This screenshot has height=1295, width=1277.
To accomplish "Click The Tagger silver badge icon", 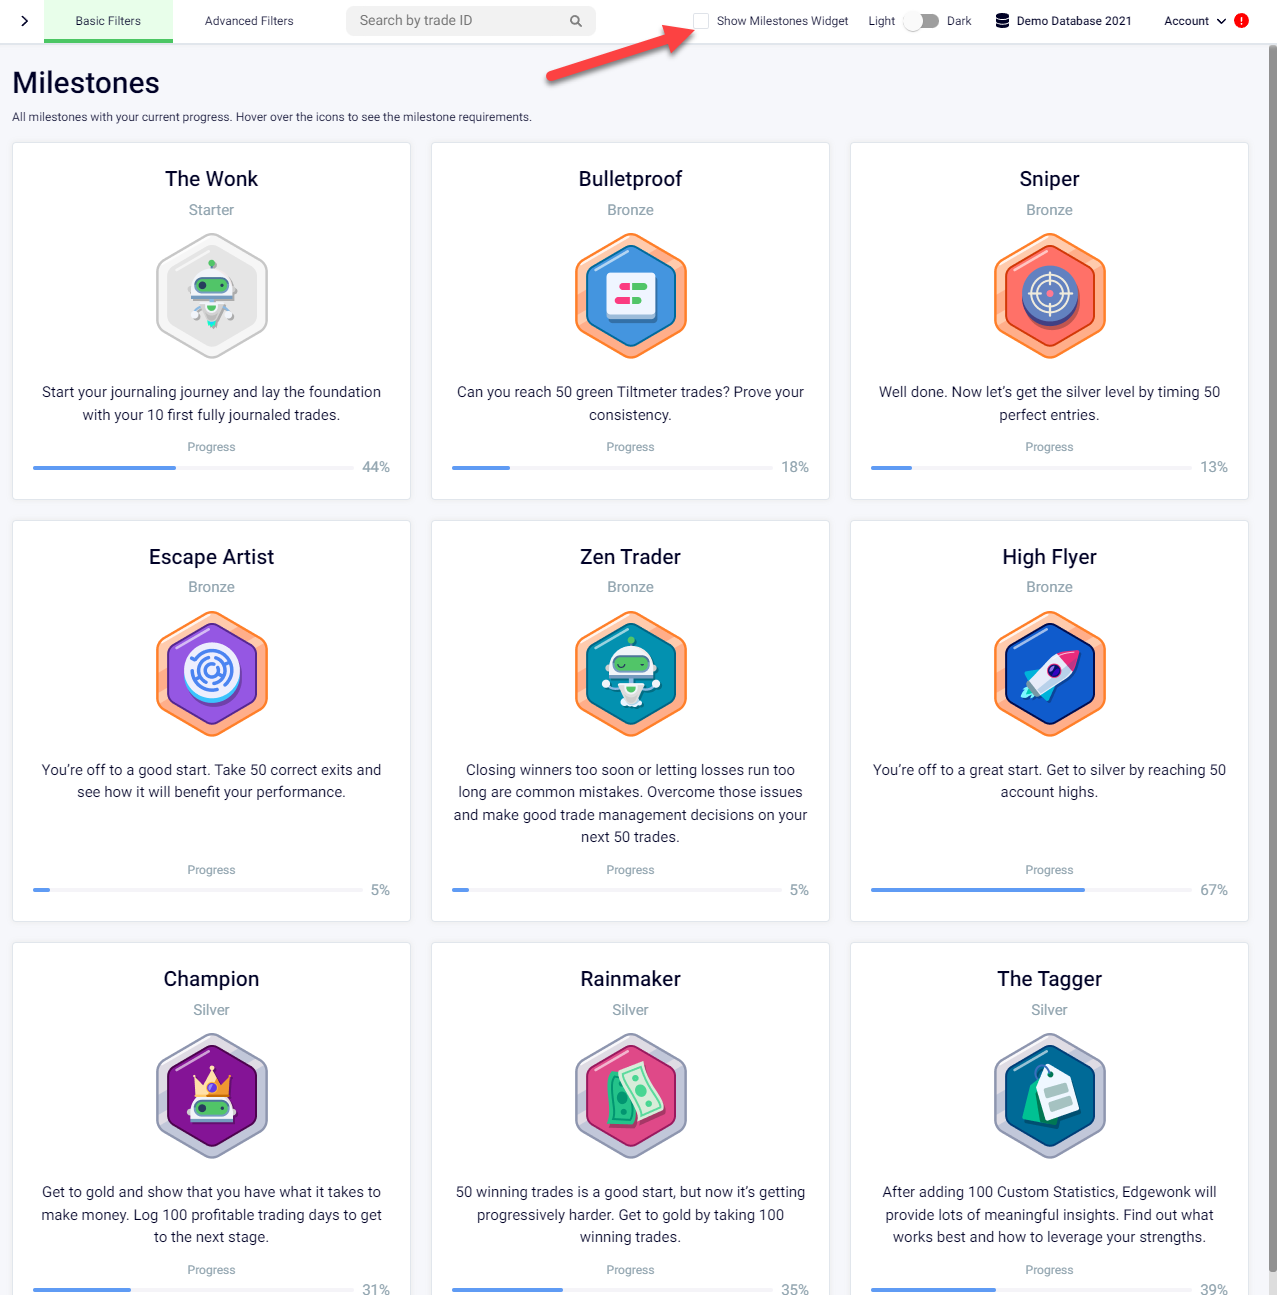I will coord(1049,1096).
